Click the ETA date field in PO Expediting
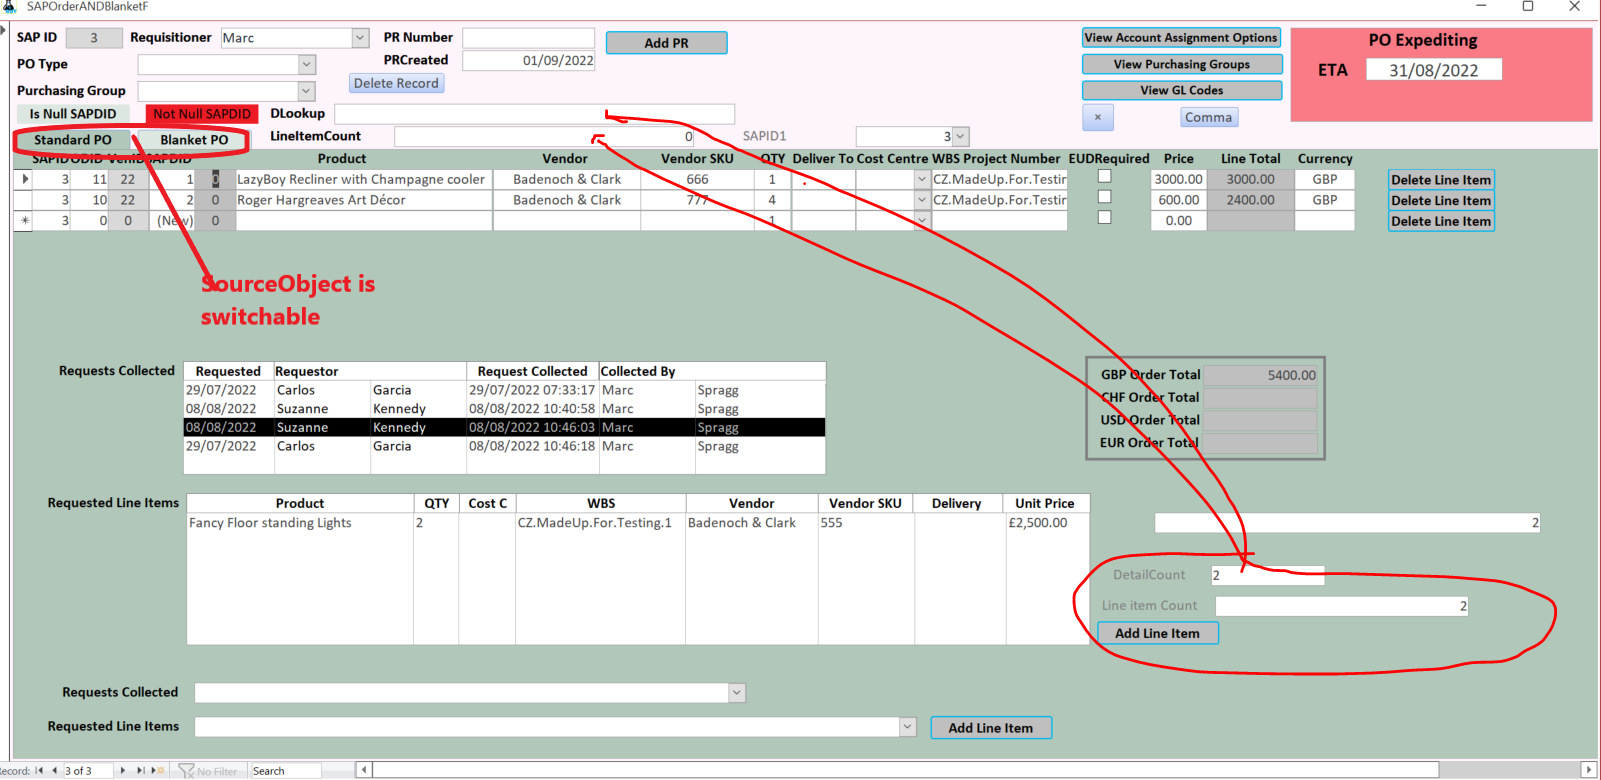 point(1433,70)
